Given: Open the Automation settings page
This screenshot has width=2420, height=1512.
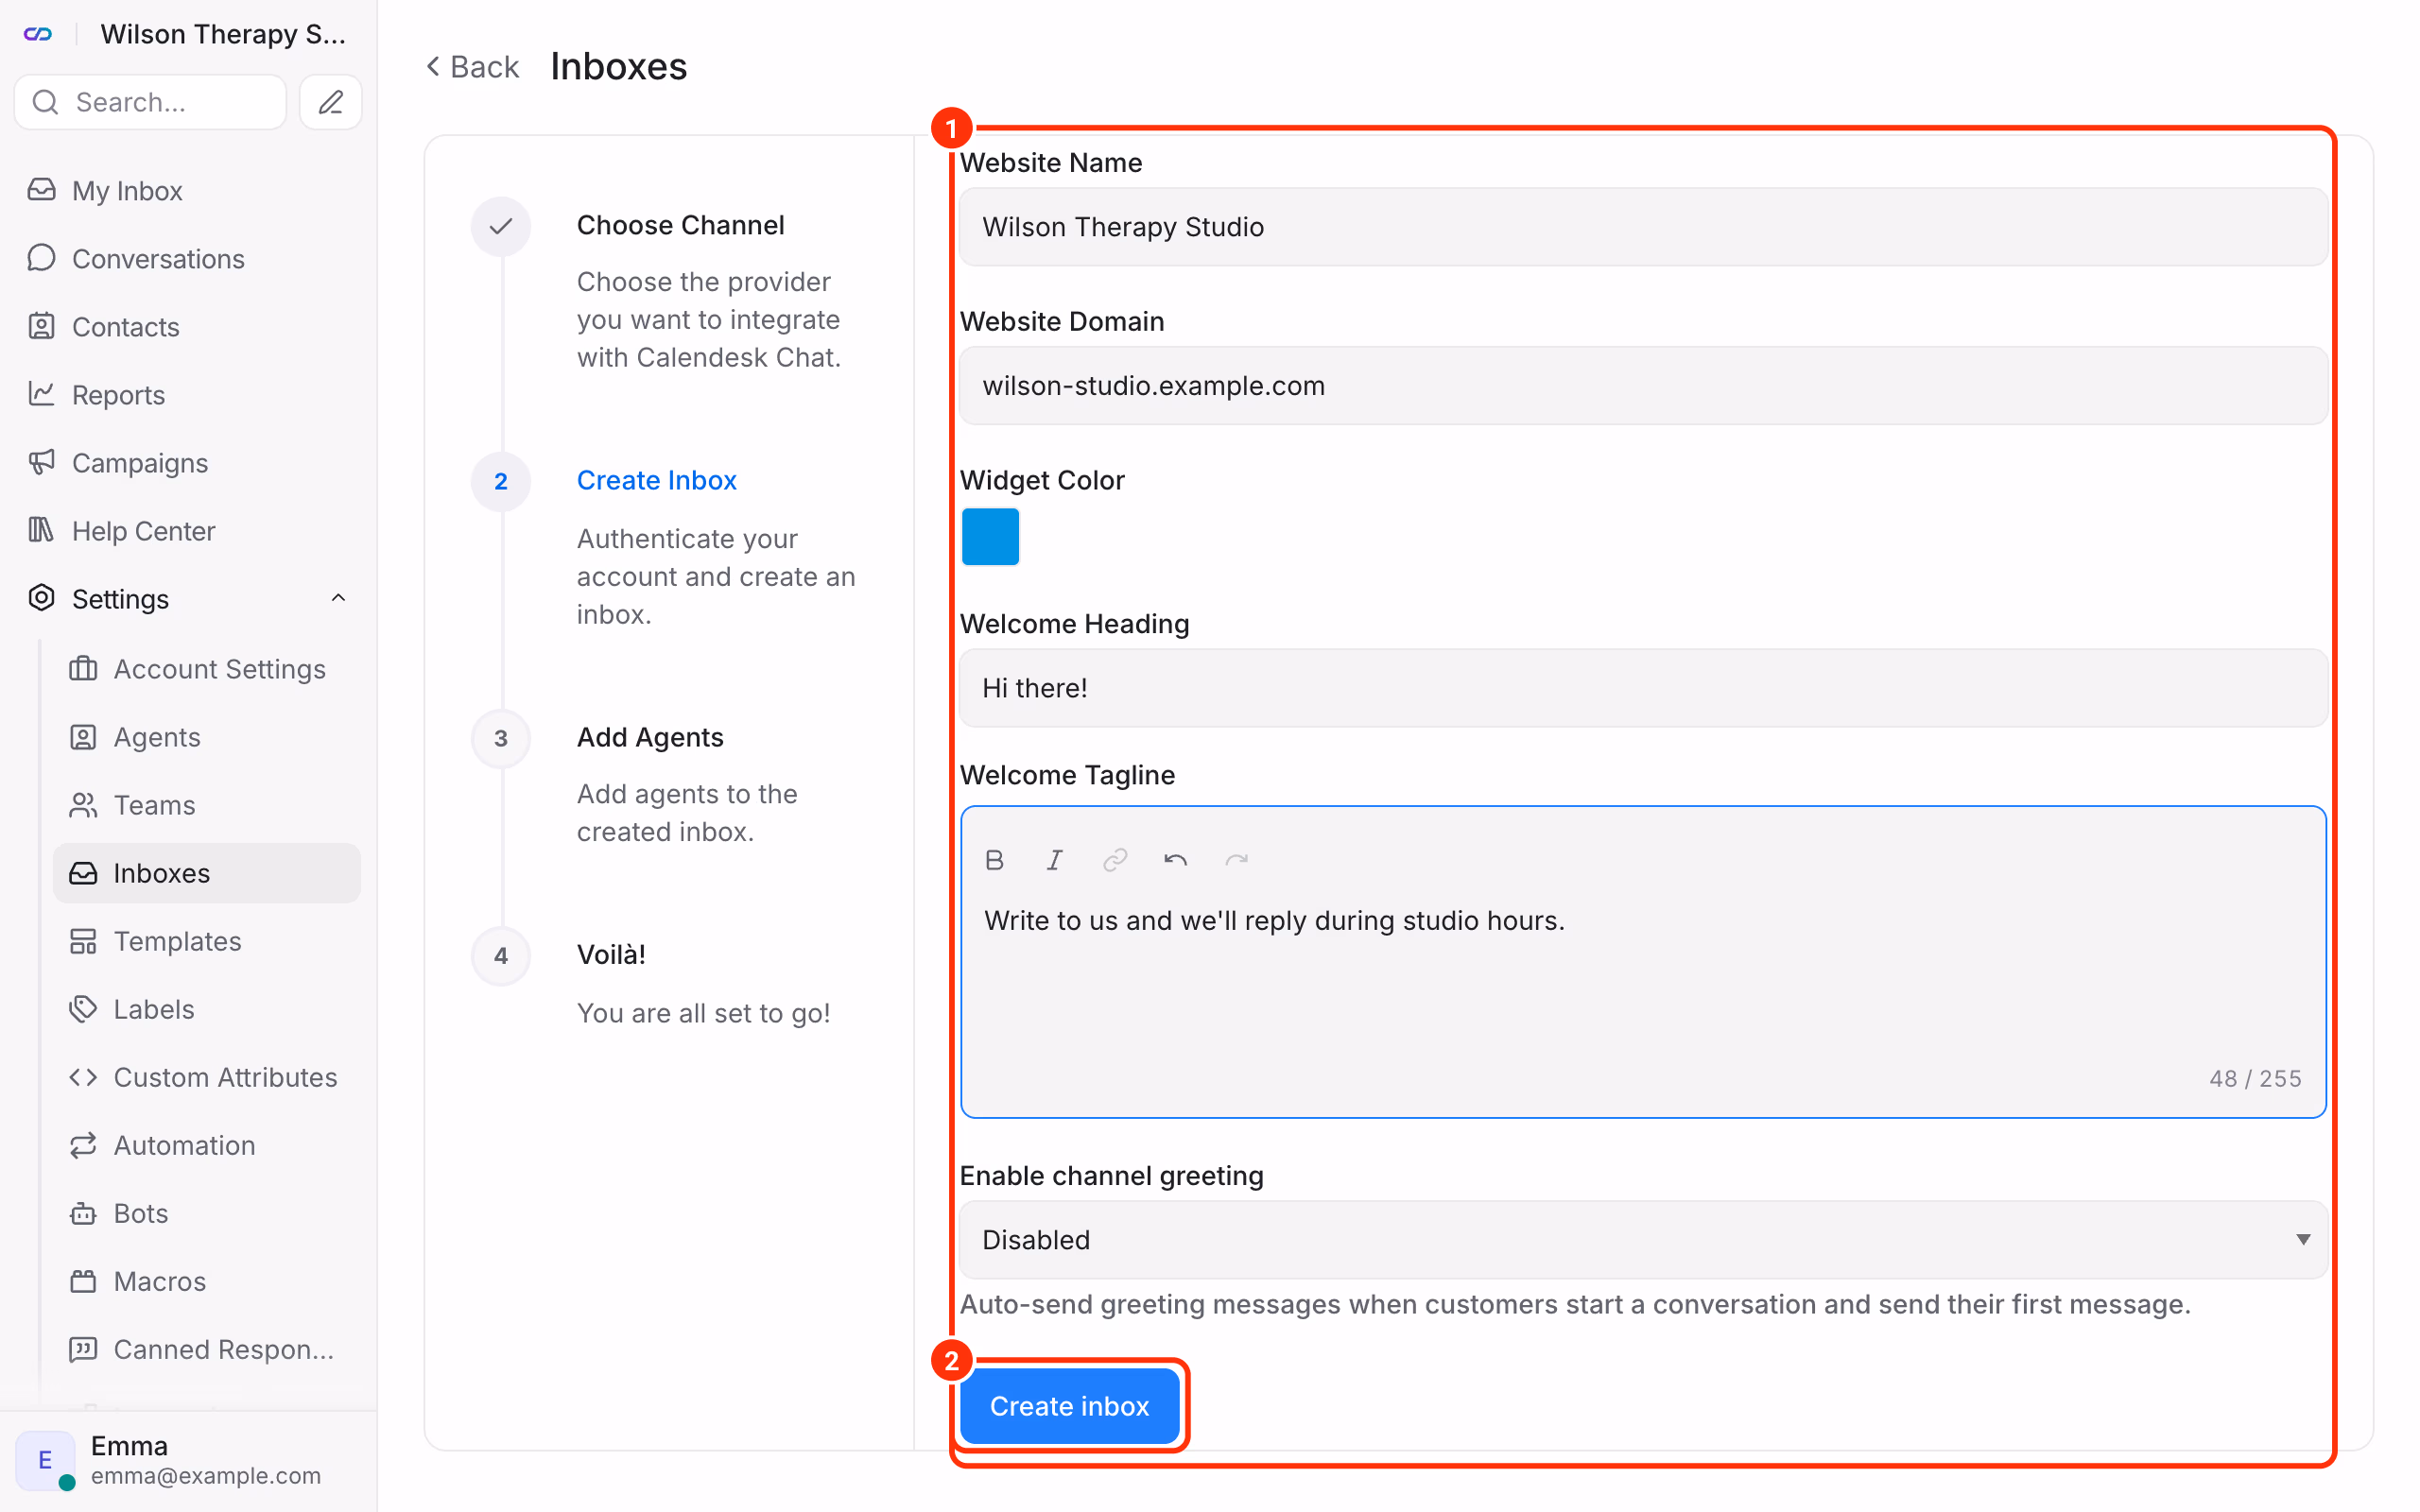Looking at the screenshot, I should (206, 1145).
